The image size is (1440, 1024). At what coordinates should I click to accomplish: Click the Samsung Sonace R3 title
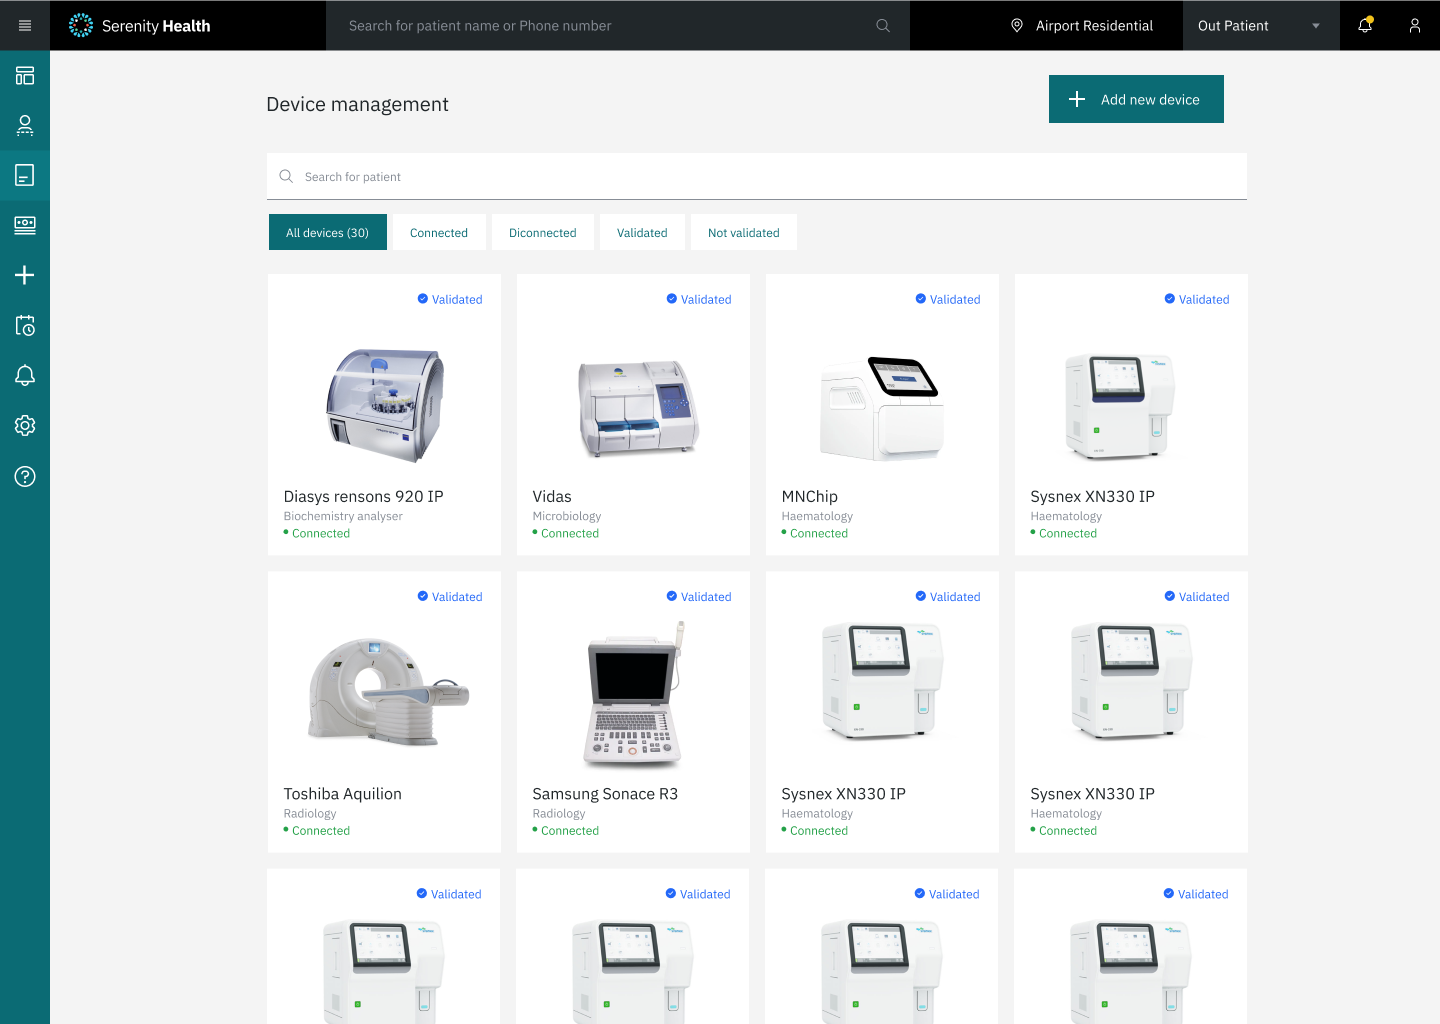[605, 793]
